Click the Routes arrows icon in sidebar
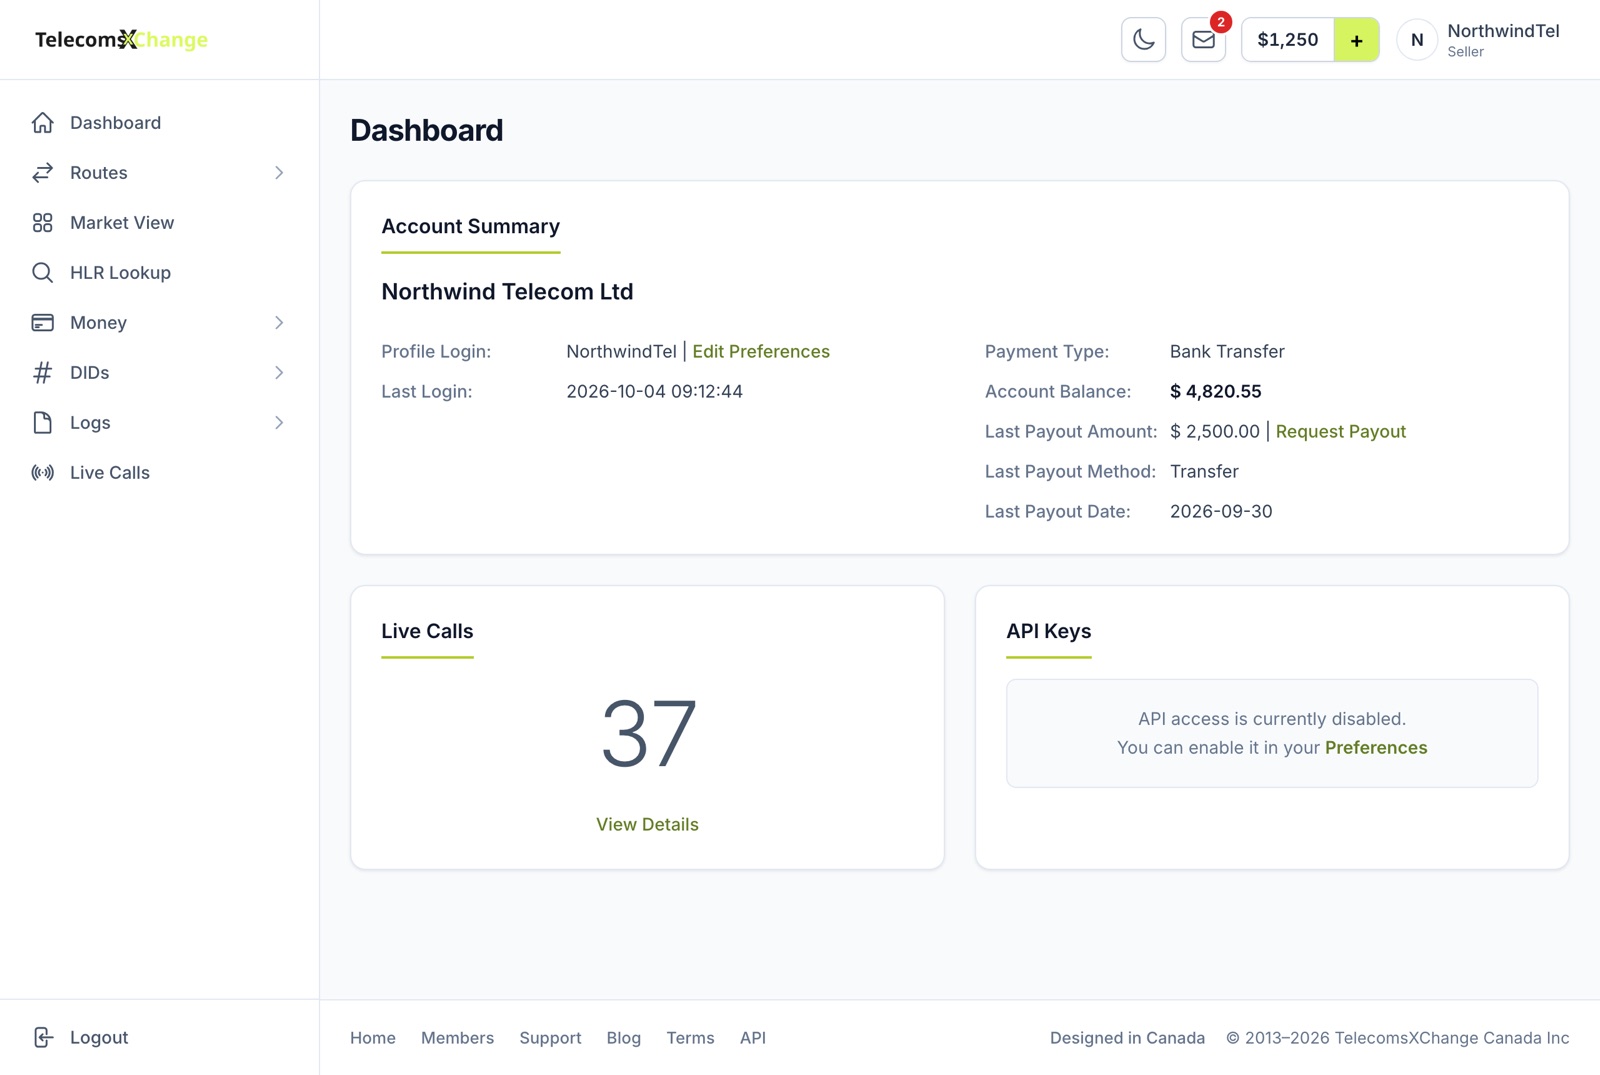Image resolution: width=1600 pixels, height=1075 pixels. 42,173
